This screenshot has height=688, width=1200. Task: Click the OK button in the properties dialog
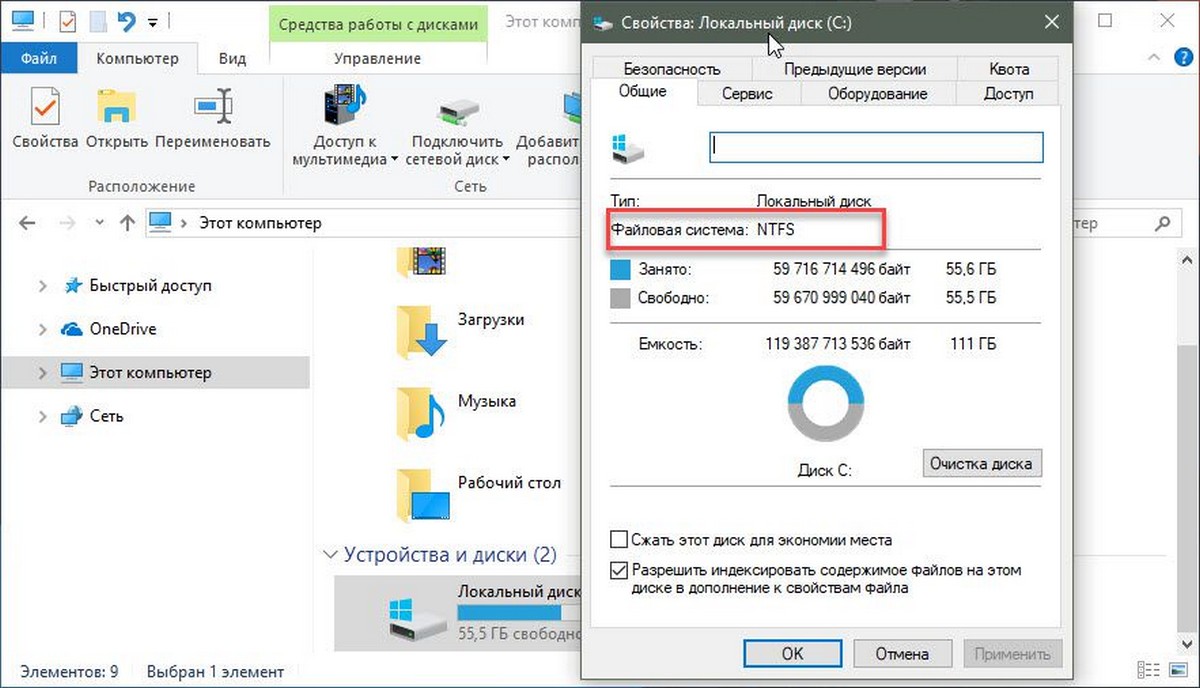pos(792,654)
